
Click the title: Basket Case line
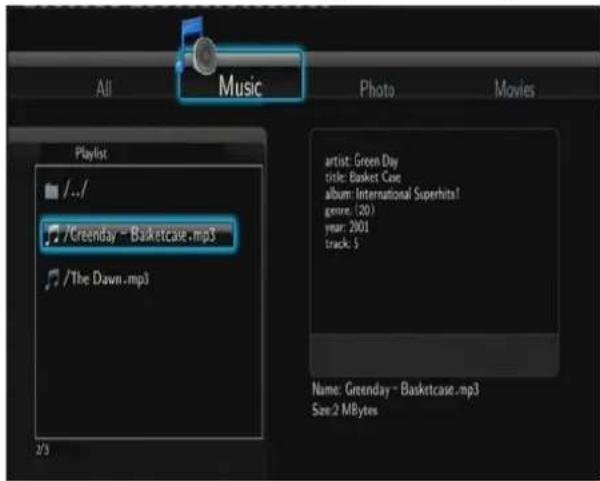pos(362,178)
